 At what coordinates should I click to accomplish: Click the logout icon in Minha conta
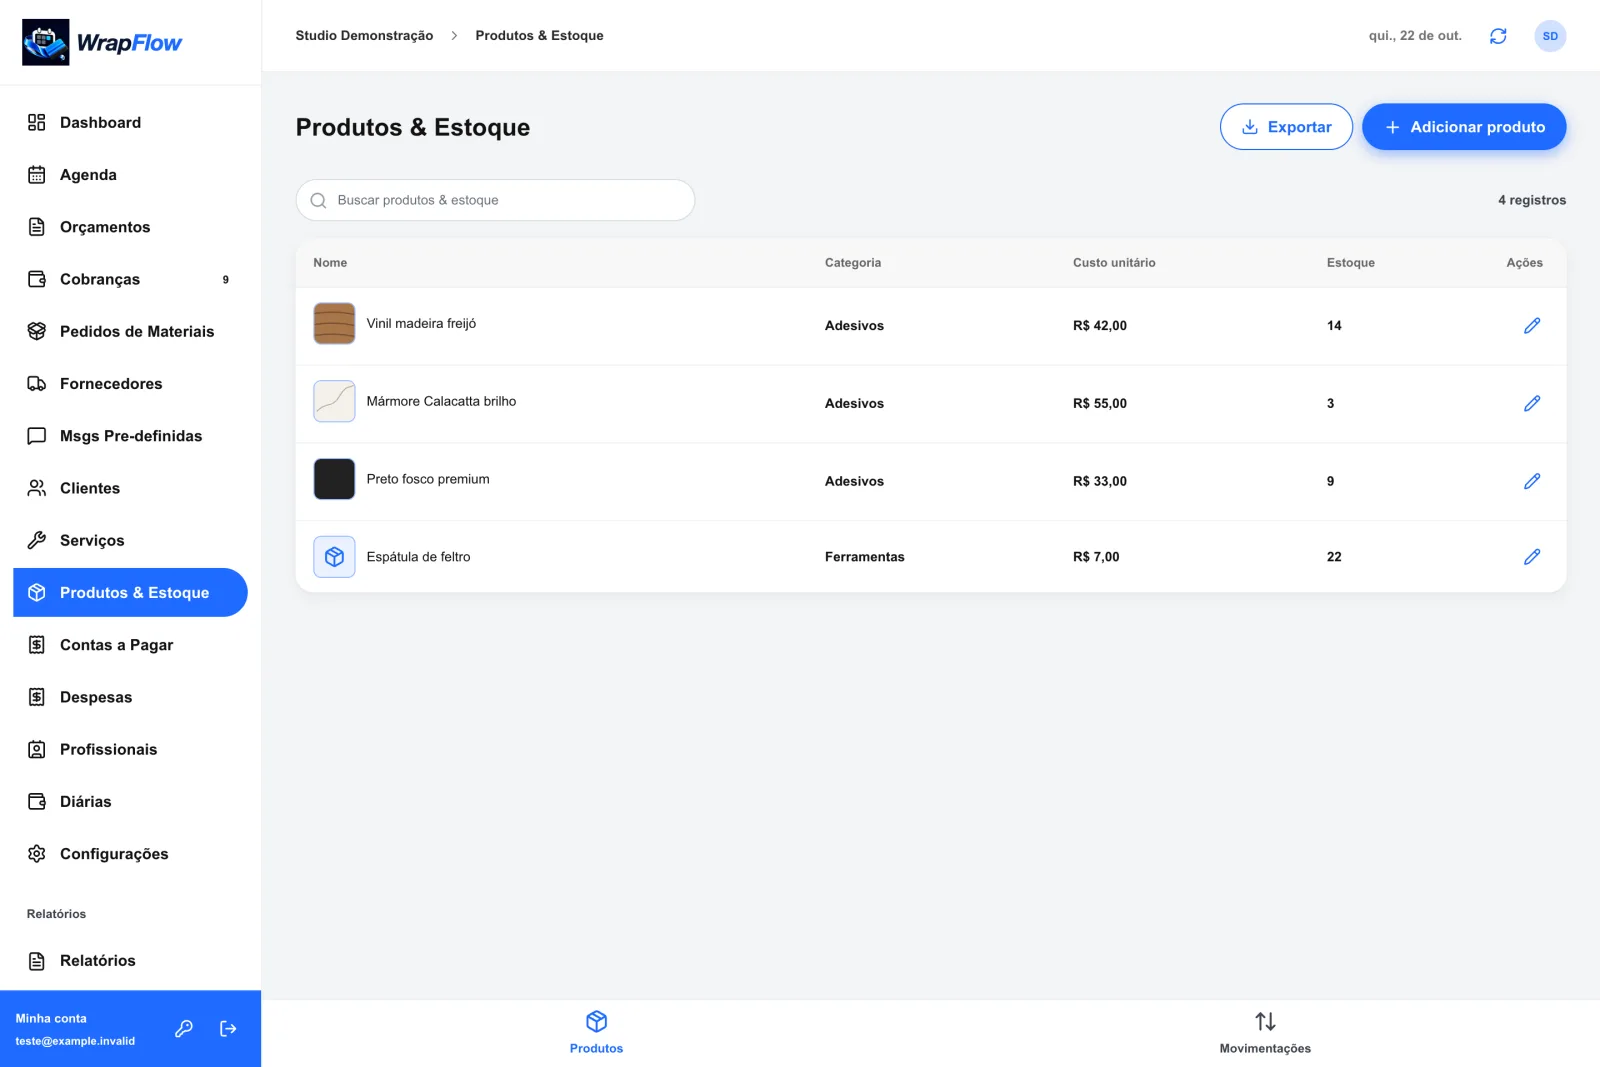click(x=228, y=1029)
